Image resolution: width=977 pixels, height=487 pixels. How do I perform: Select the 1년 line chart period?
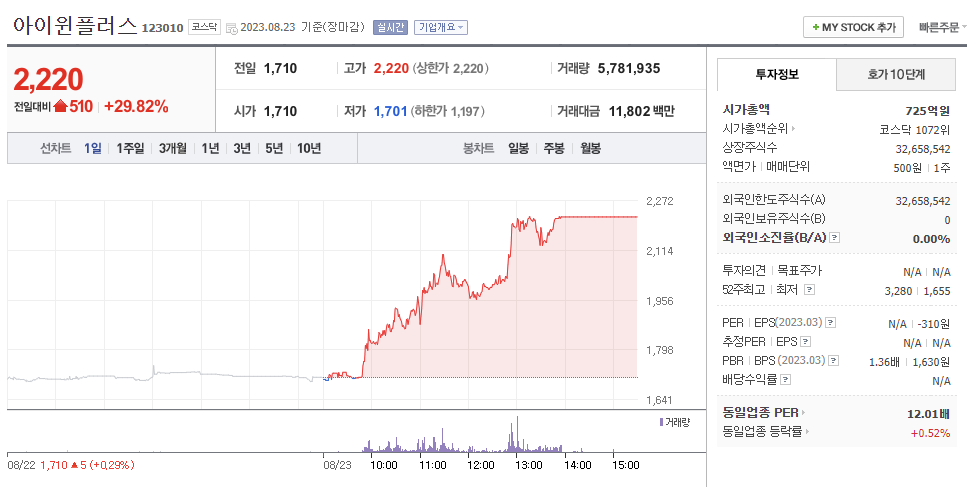210,148
